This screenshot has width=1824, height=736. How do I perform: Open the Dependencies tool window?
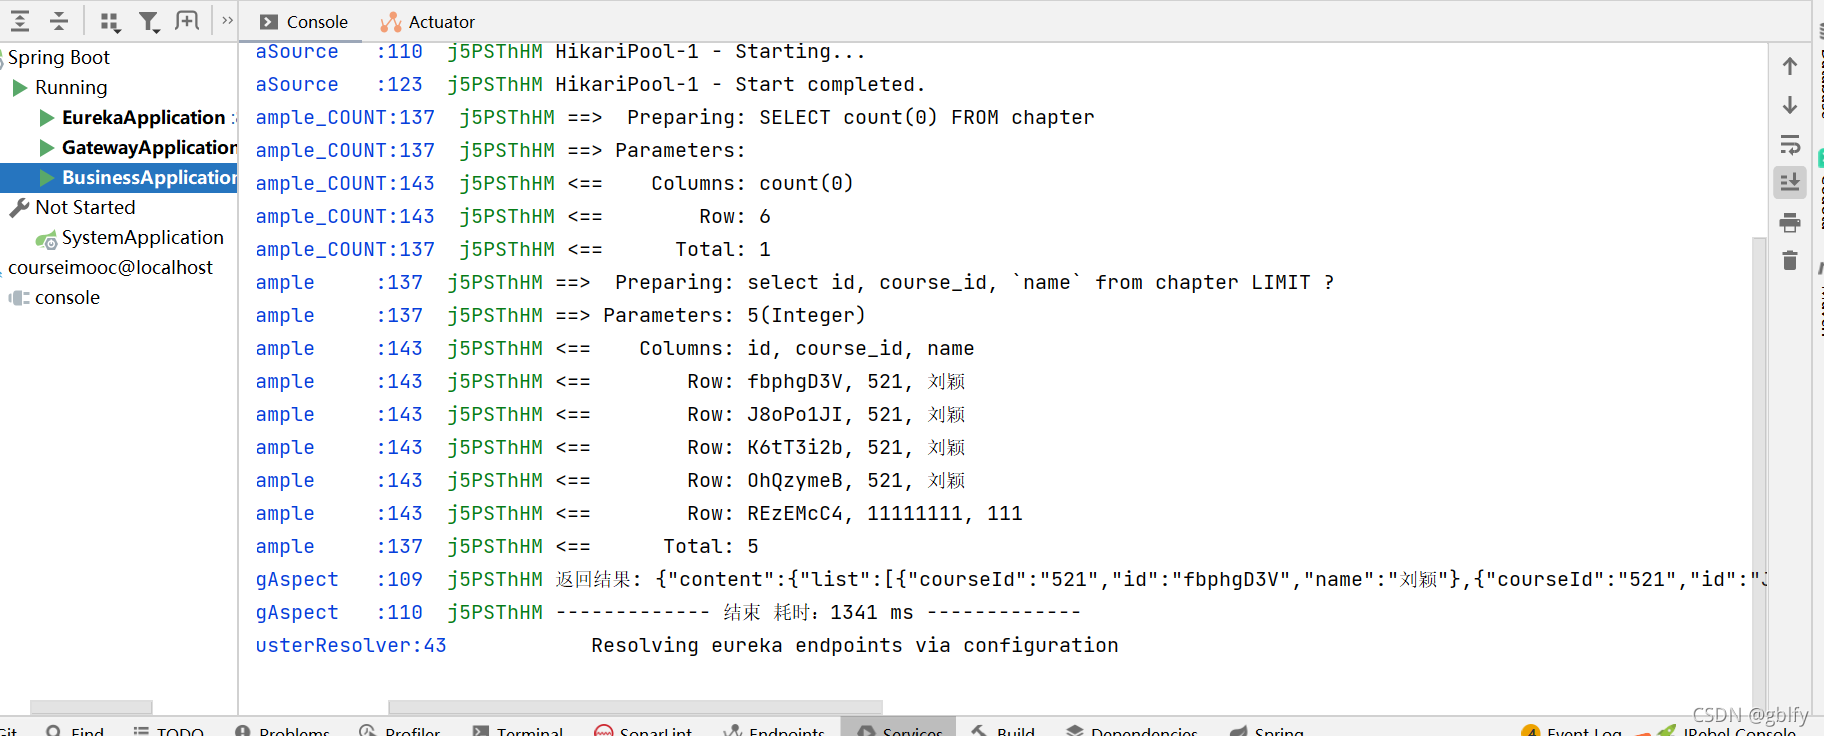[x=1132, y=730]
